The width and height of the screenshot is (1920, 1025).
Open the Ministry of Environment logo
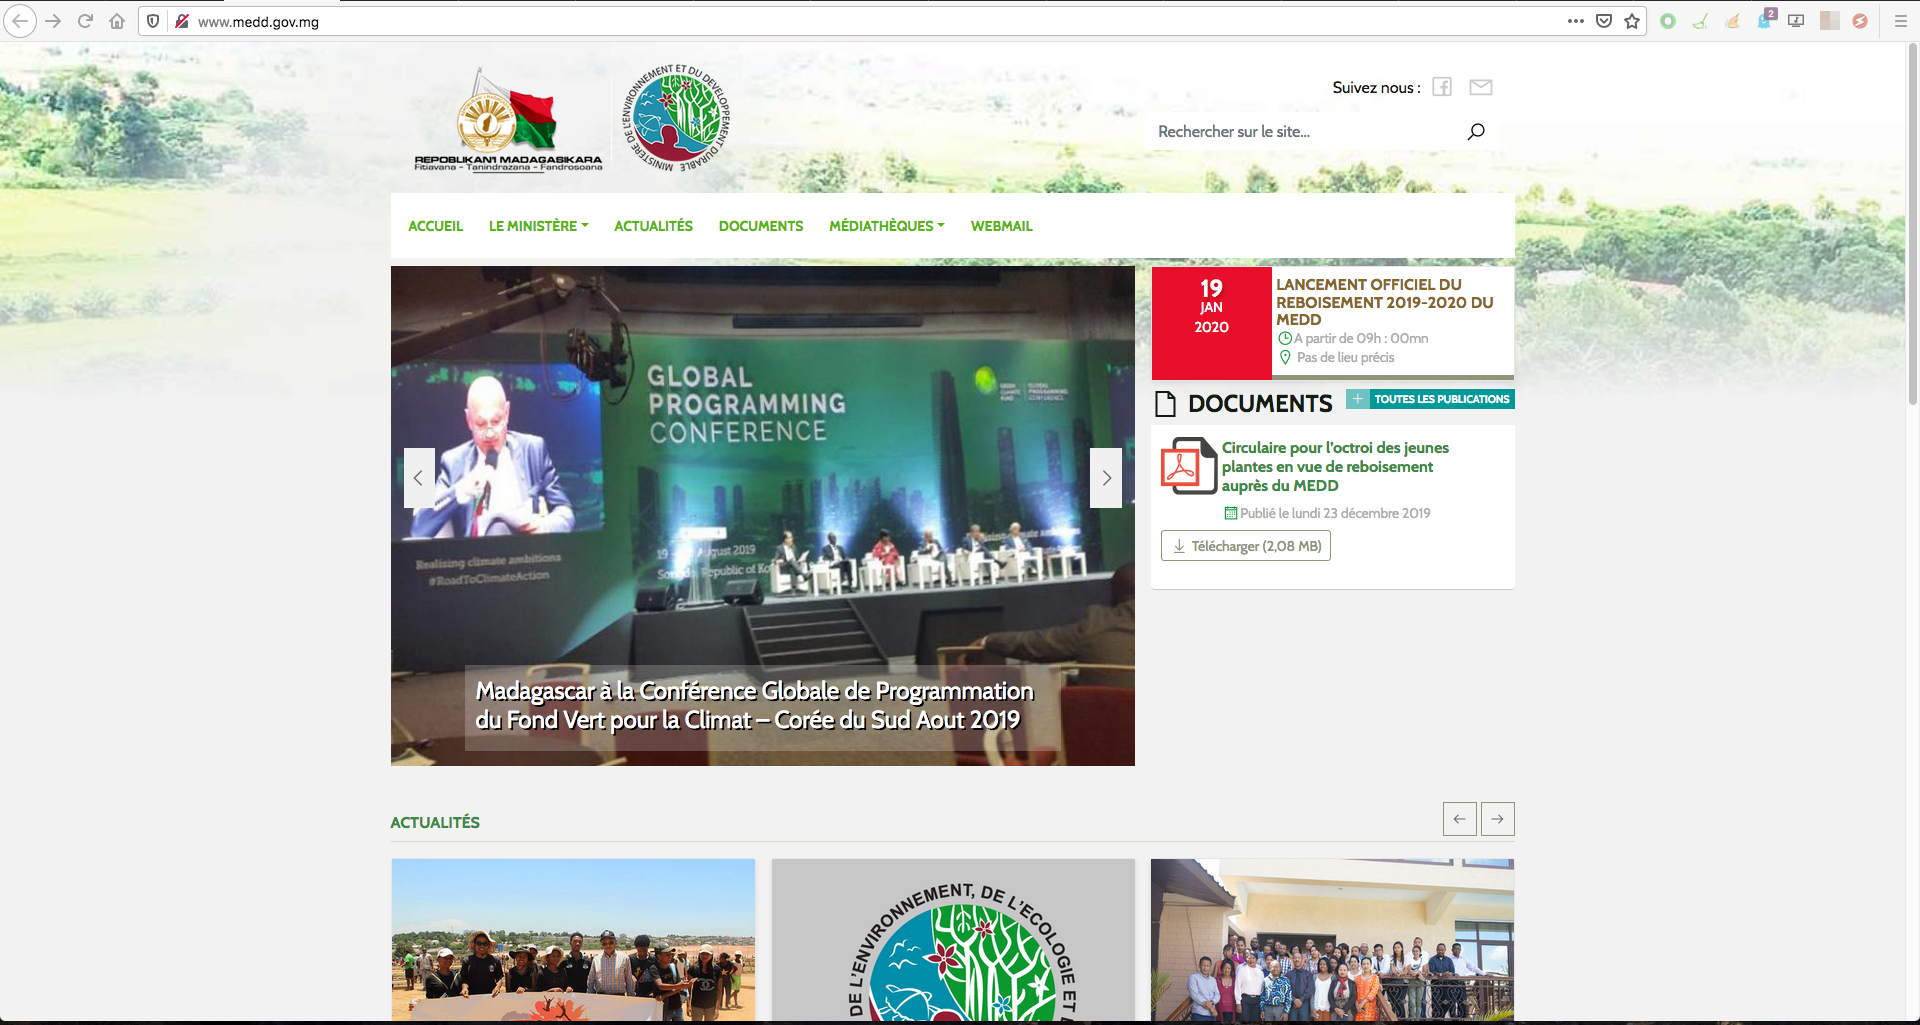tap(678, 118)
